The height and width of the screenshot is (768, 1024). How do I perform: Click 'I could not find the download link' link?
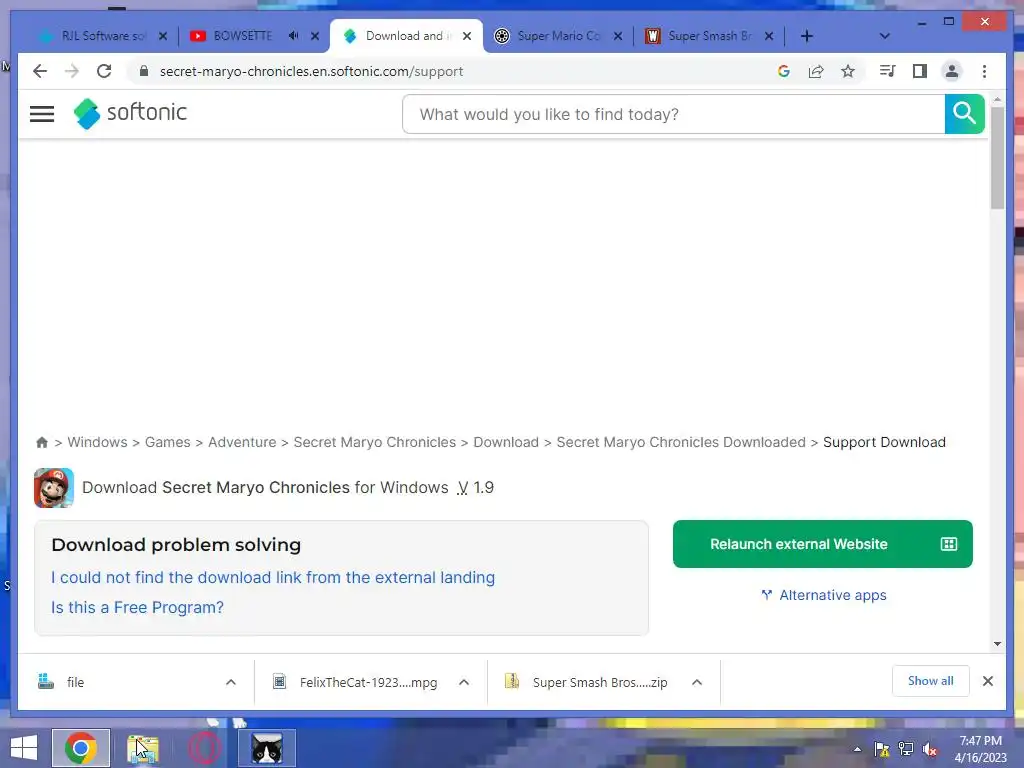(273, 577)
